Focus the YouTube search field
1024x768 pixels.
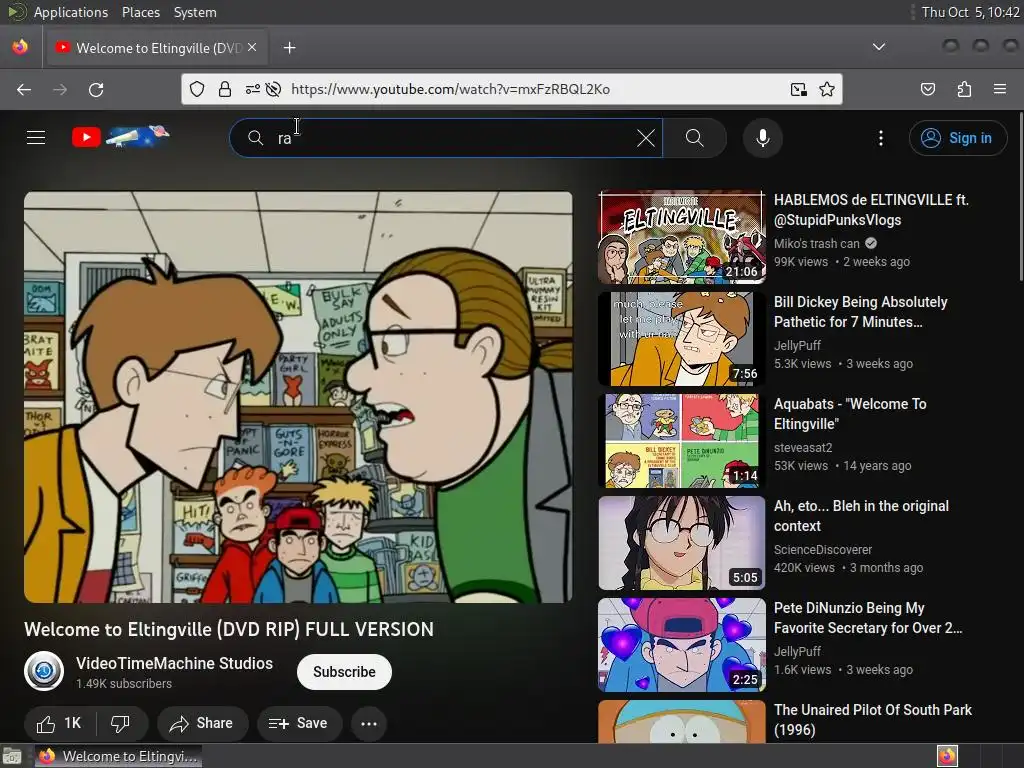446,138
